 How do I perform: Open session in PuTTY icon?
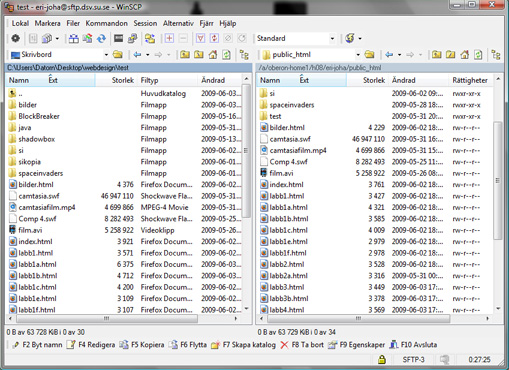coord(132,38)
